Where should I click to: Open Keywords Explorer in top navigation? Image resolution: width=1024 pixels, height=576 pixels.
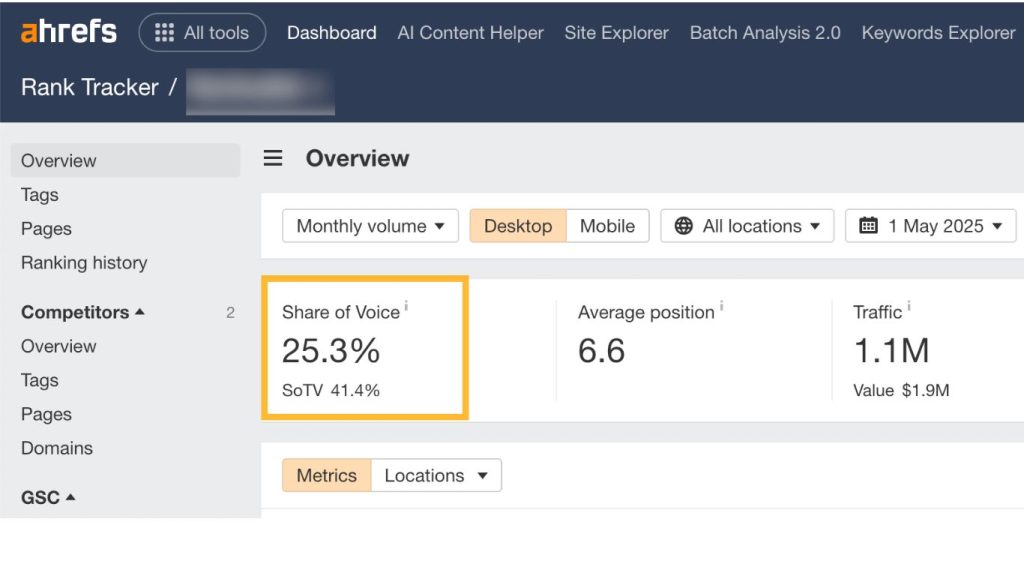(x=938, y=33)
